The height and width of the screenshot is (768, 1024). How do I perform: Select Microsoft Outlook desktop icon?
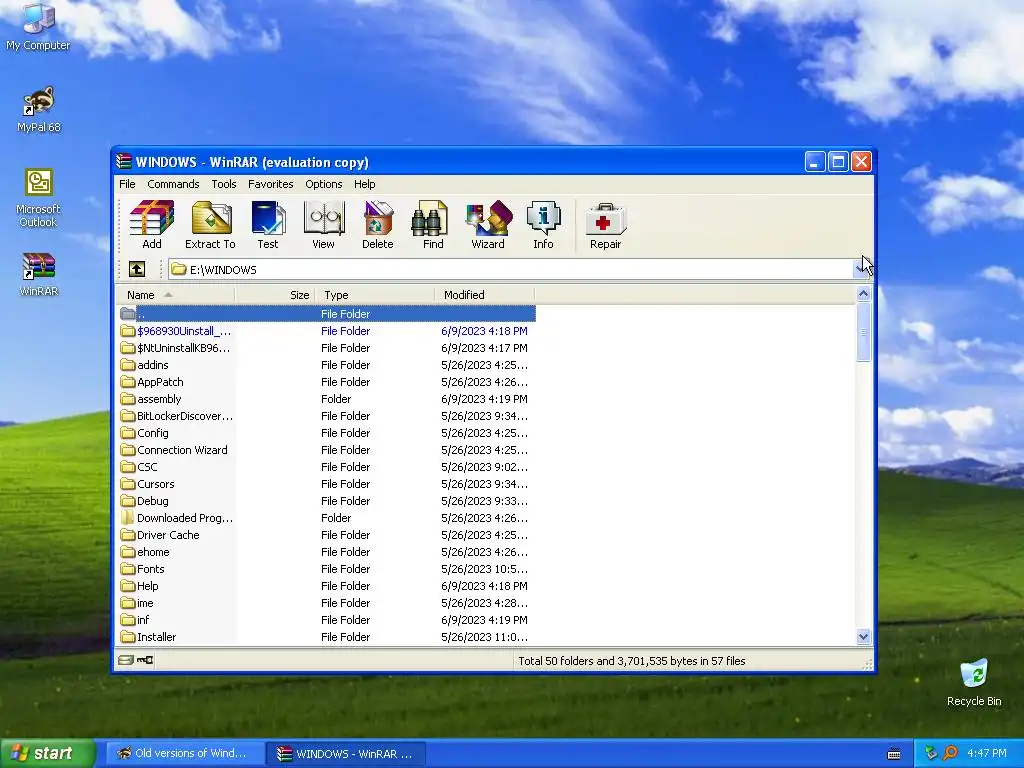pos(38,199)
